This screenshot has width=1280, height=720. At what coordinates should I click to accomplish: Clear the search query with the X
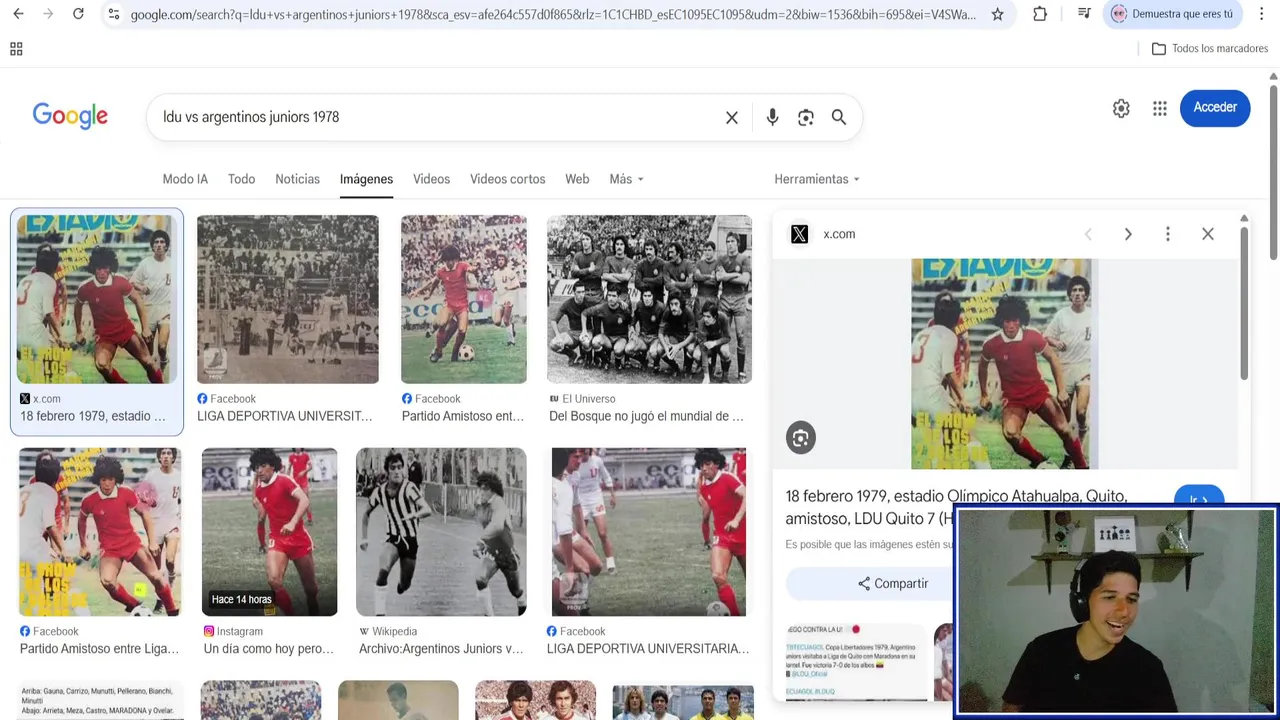point(732,118)
